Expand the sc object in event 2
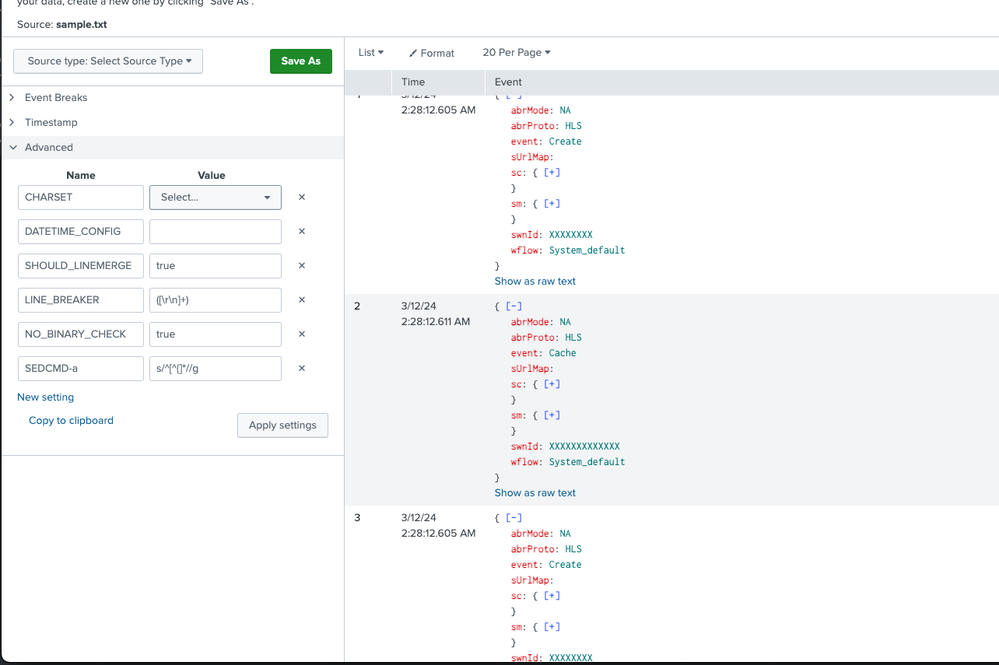 click(x=551, y=384)
